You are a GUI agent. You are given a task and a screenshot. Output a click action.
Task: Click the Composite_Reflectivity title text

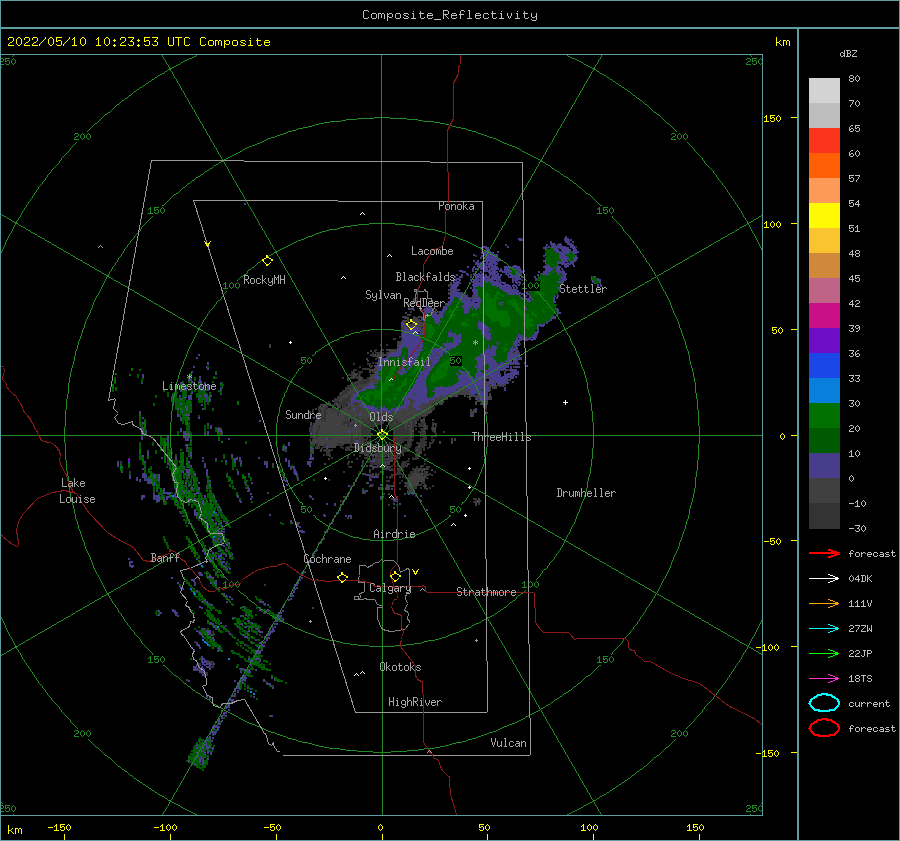pos(449,14)
